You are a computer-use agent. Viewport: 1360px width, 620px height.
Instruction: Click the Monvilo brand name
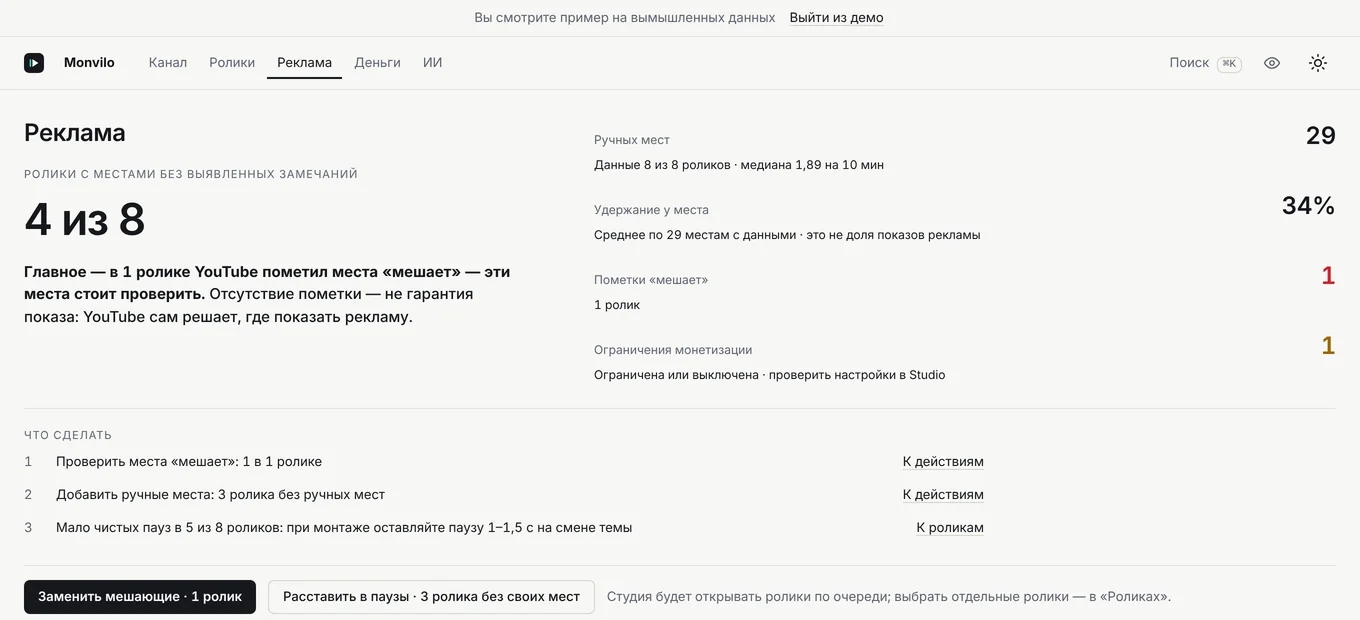89,63
